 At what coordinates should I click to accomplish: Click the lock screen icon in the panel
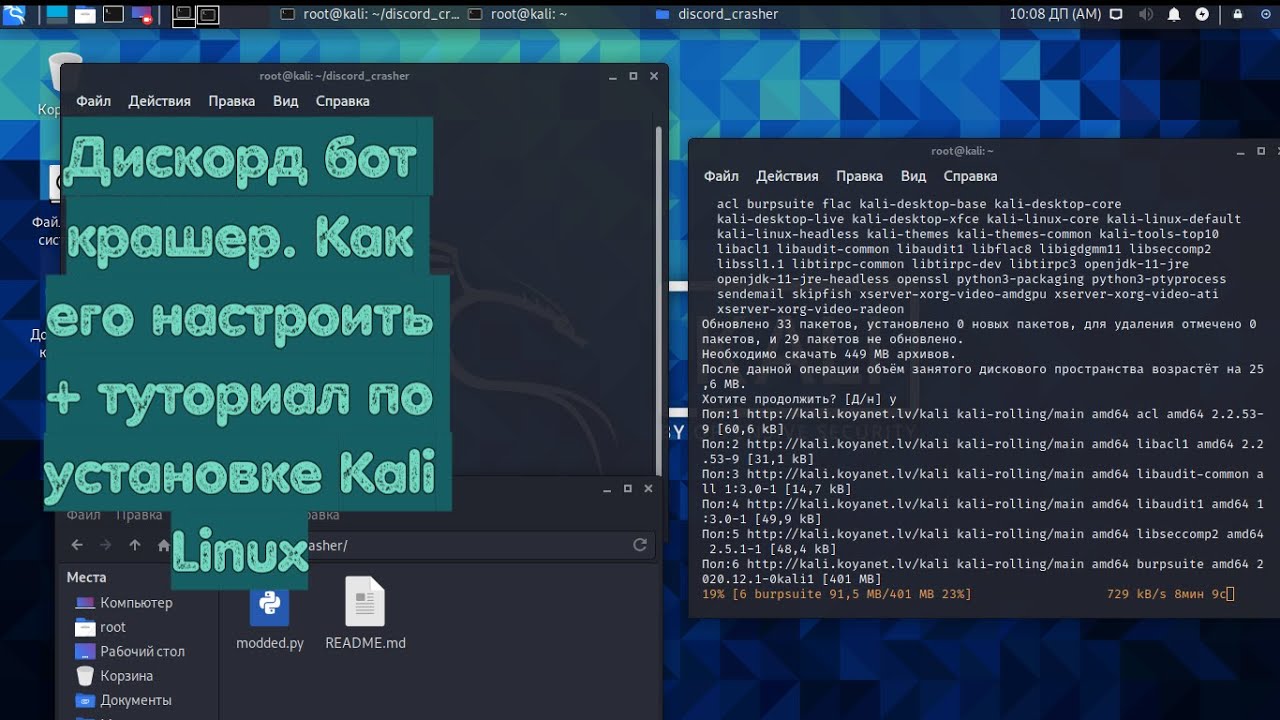coord(1236,14)
